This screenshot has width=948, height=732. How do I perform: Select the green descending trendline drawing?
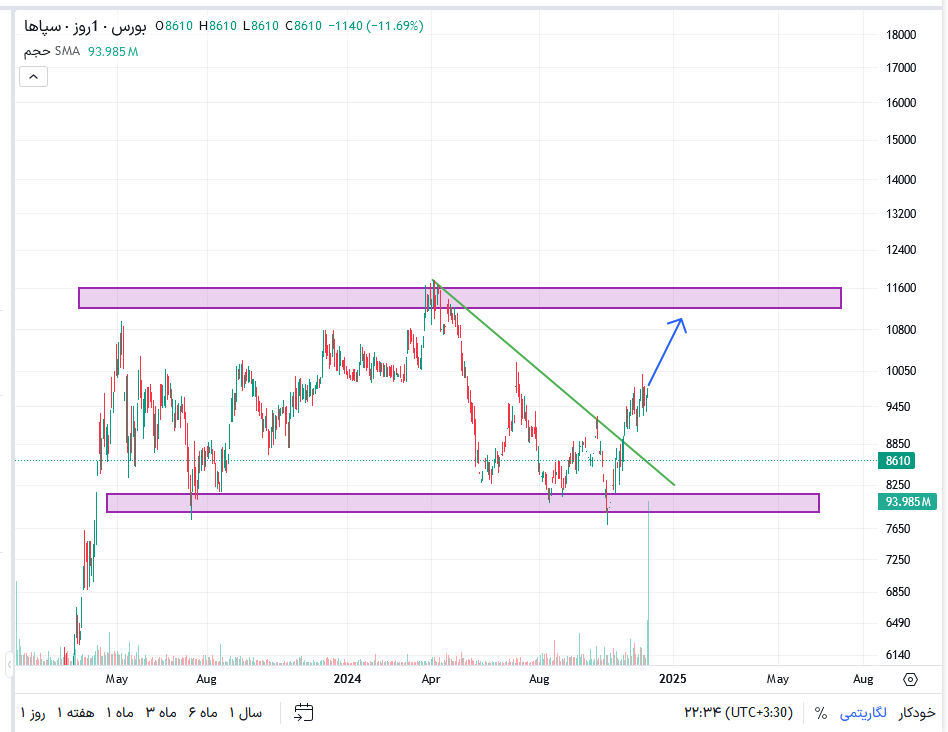pos(553,382)
